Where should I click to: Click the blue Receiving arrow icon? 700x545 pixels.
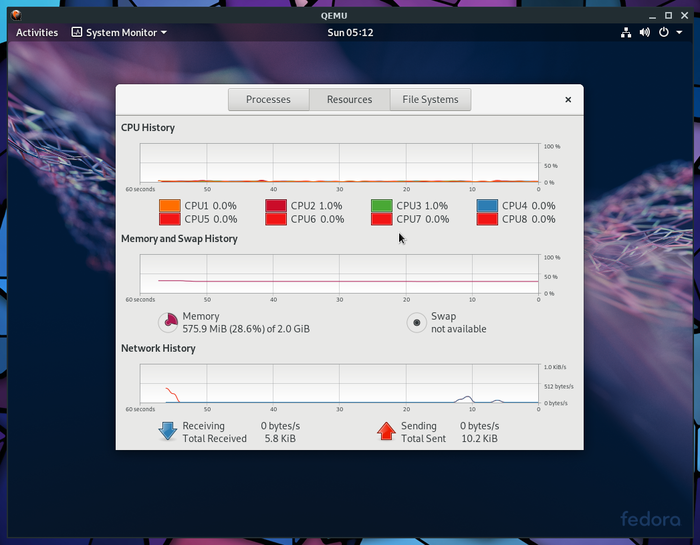168,431
